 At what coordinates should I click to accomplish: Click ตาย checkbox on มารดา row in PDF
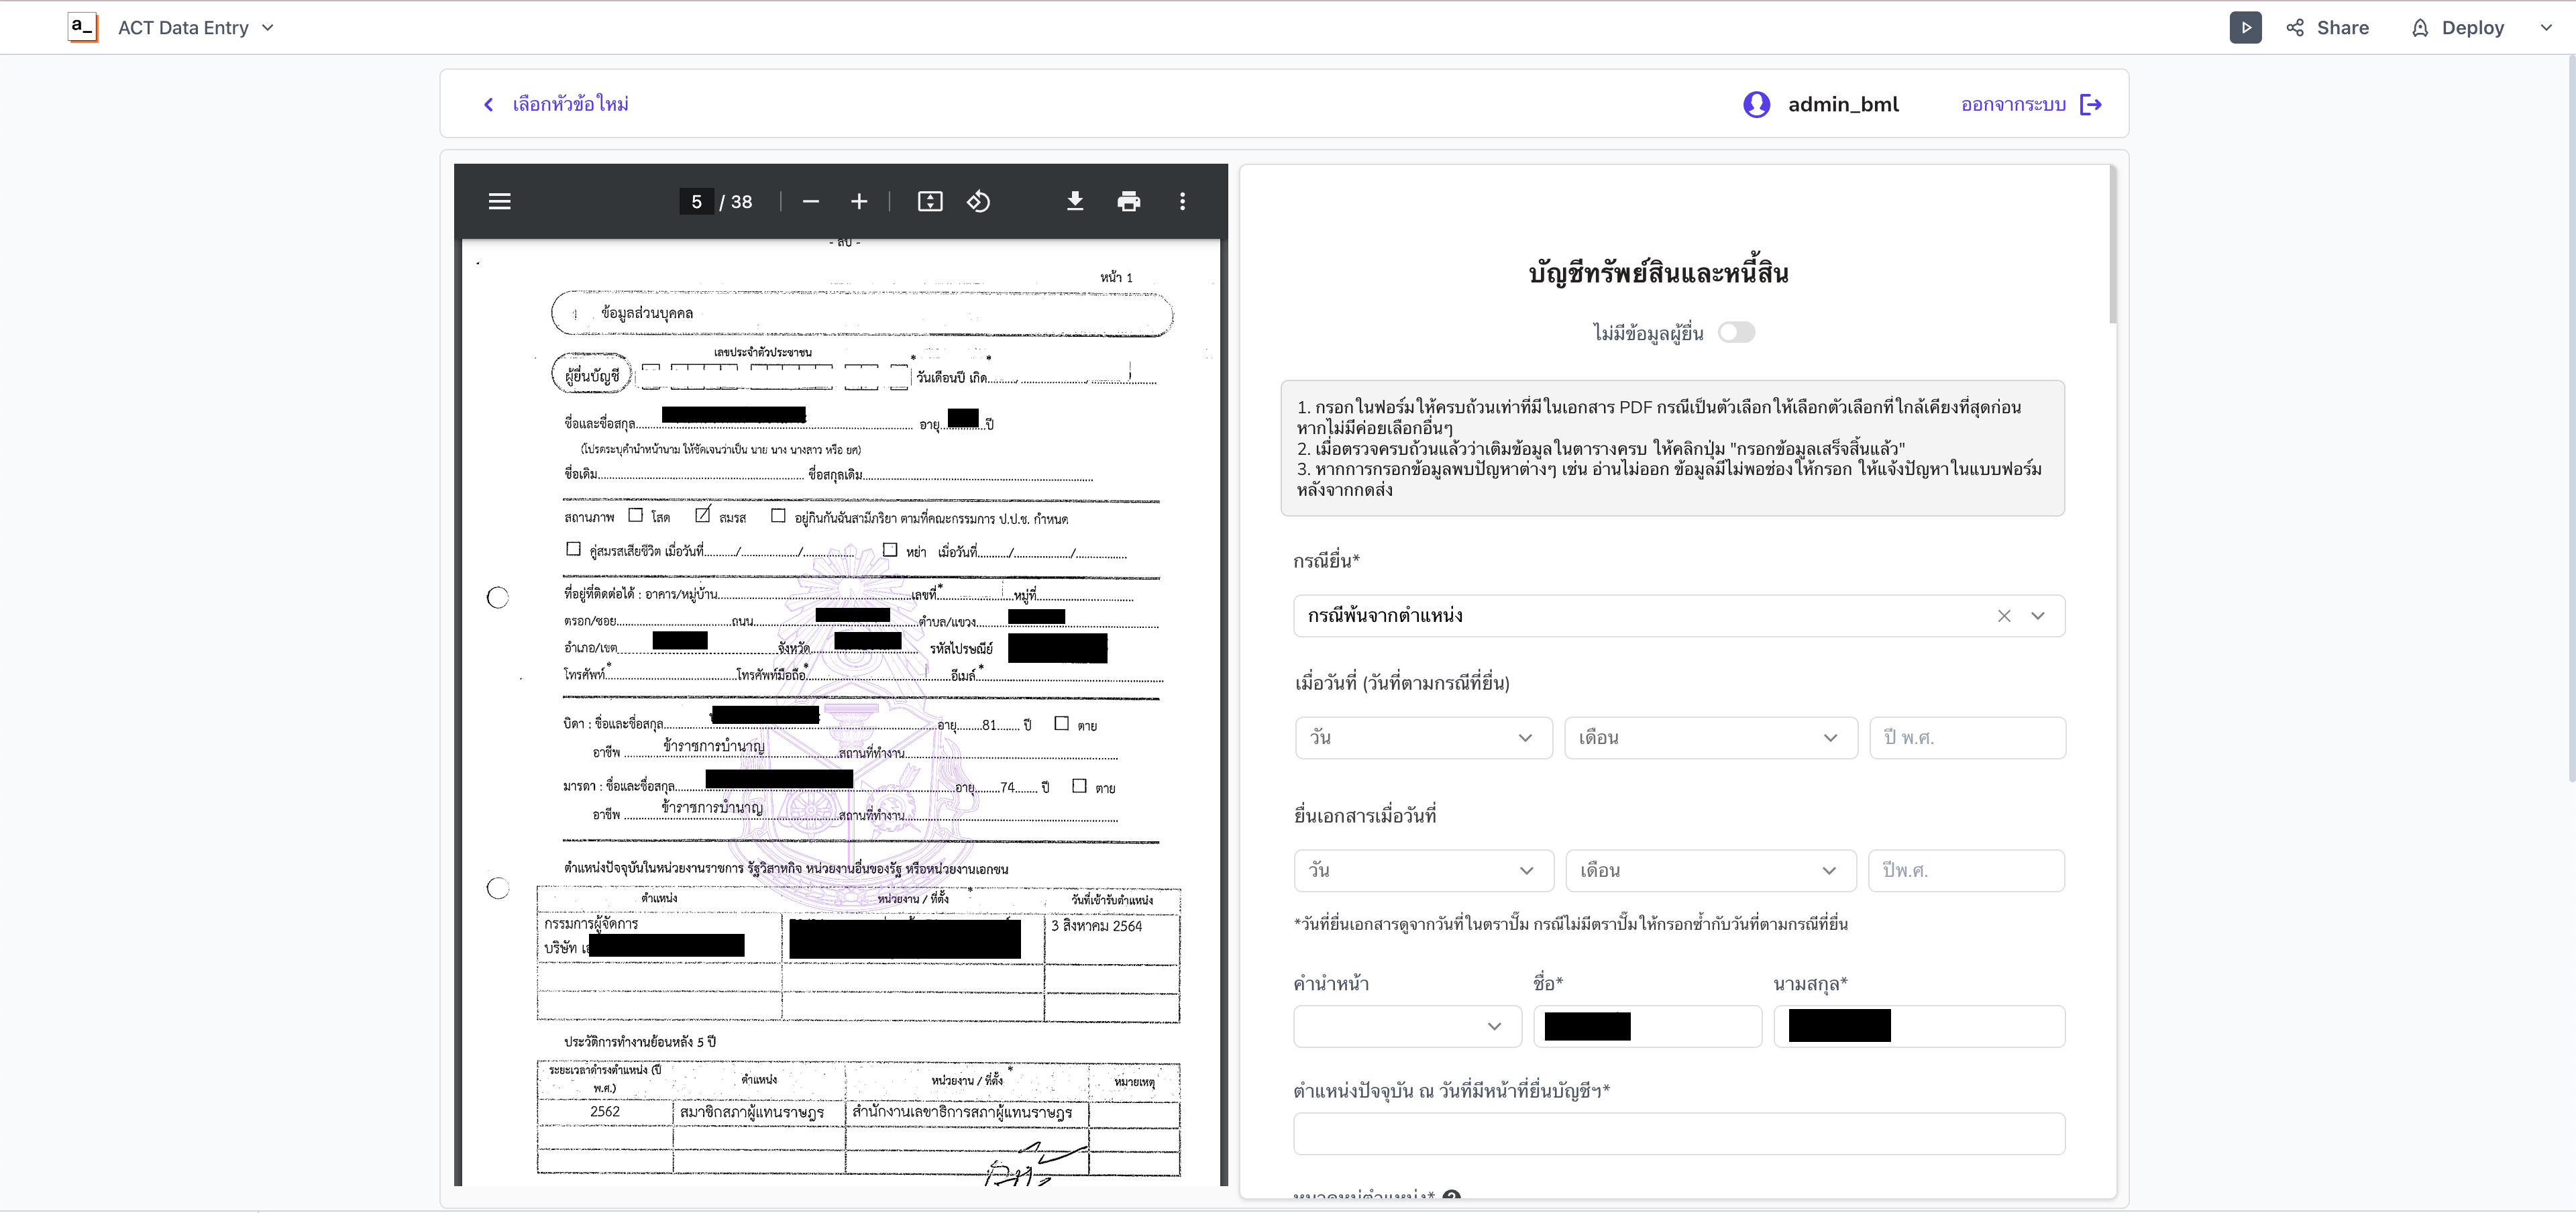[1080, 786]
